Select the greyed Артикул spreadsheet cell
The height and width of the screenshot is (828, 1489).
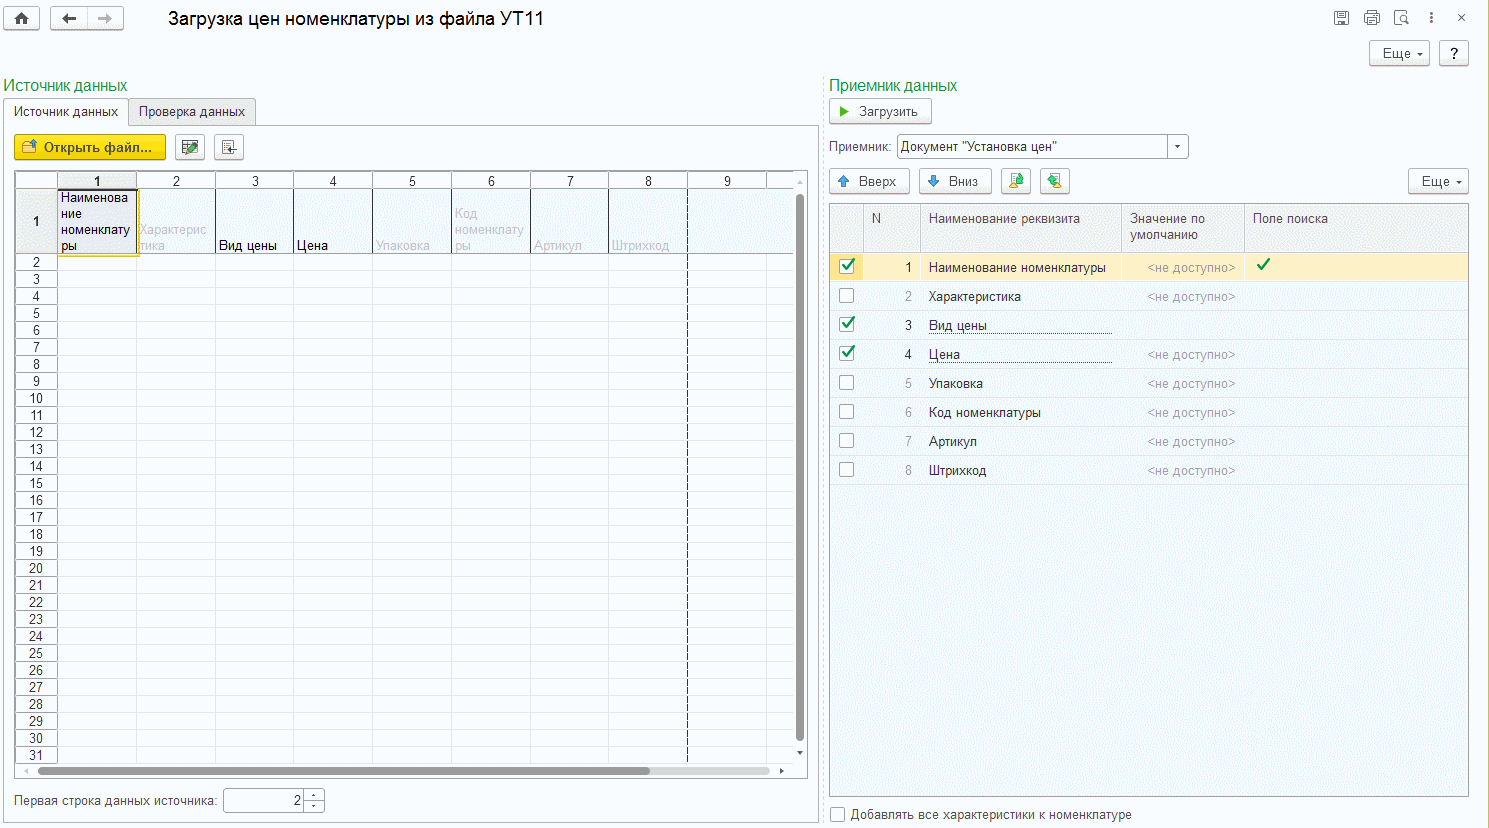569,221
